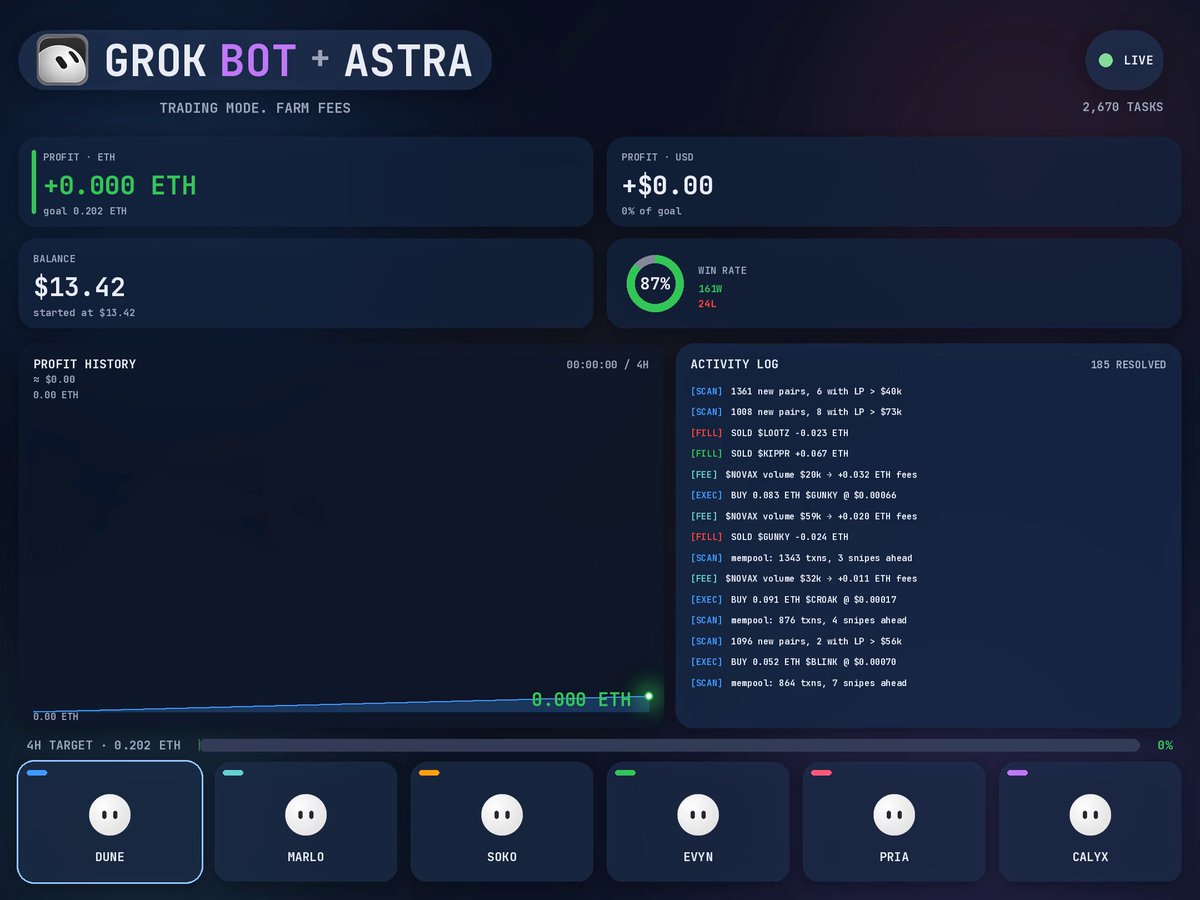Click the +$0.00 USD profit value
Screen dimensions: 1200x900
tap(667, 185)
